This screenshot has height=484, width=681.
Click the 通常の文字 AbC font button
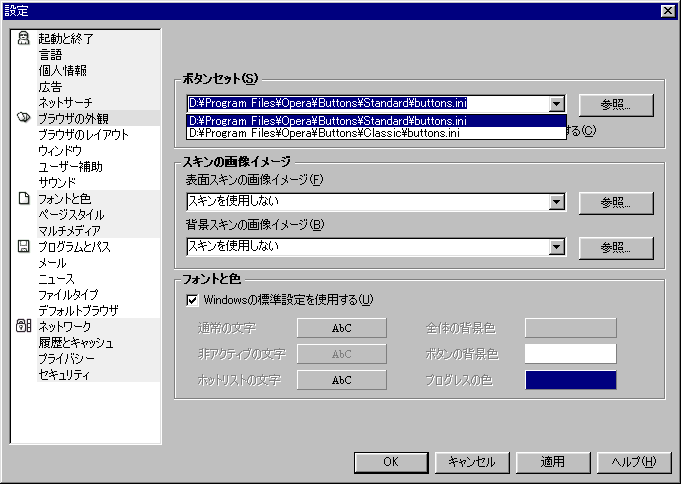(342, 328)
